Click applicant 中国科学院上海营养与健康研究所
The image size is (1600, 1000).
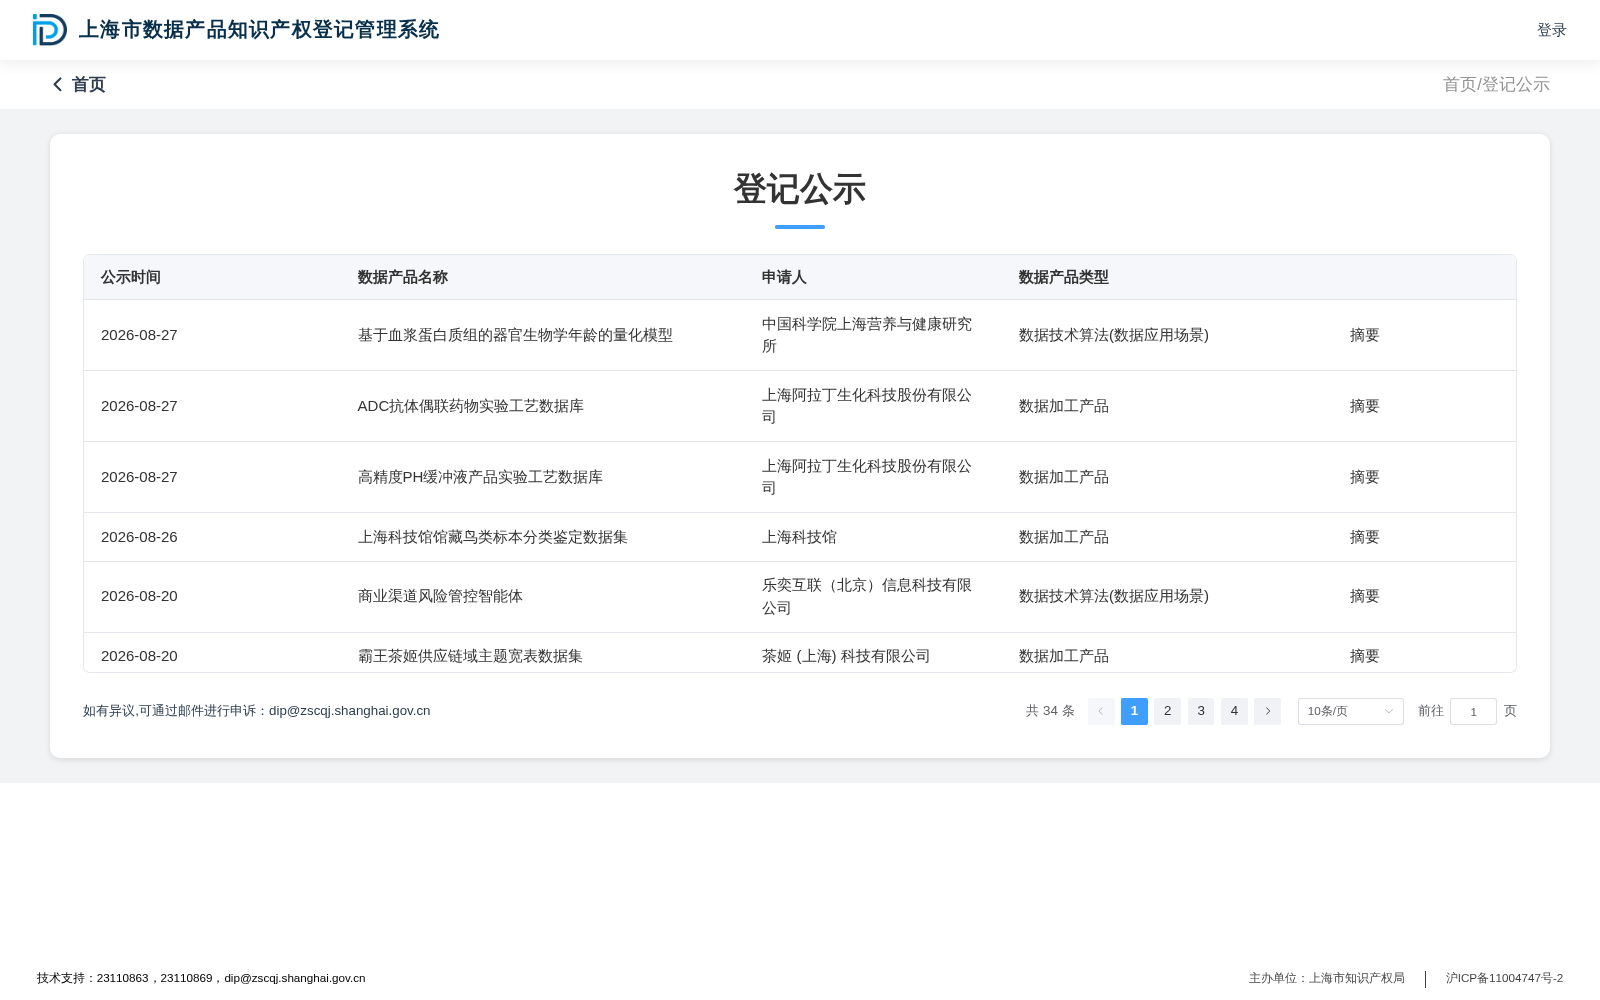pos(867,335)
